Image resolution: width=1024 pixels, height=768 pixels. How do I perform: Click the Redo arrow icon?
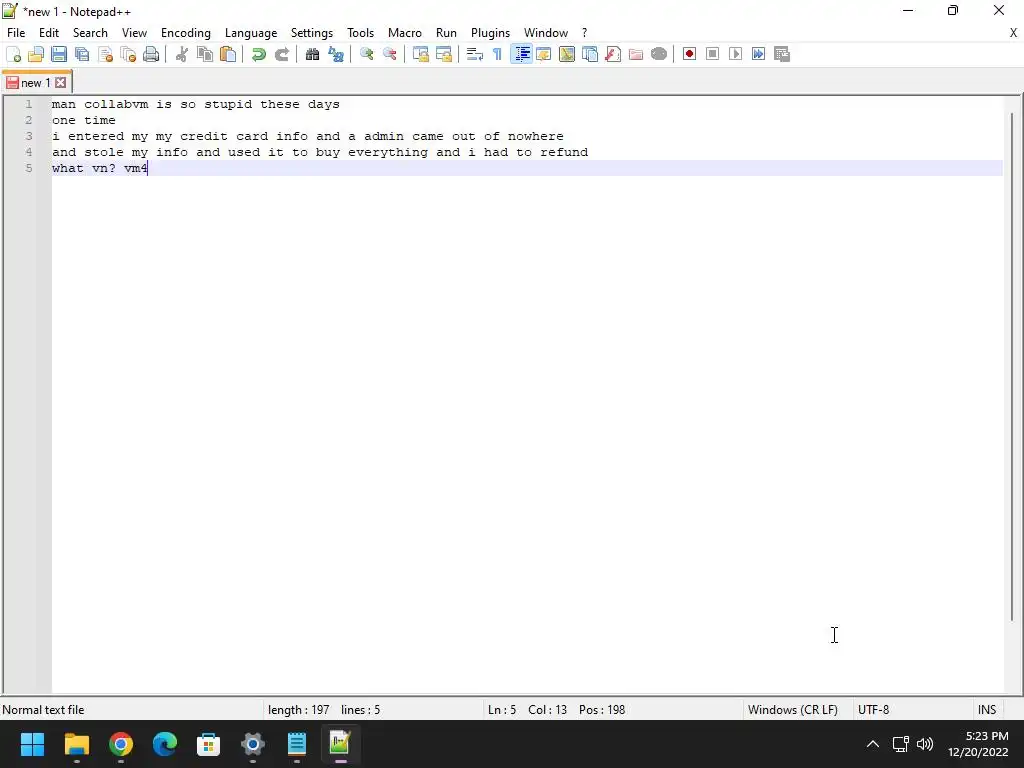coord(281,54)
